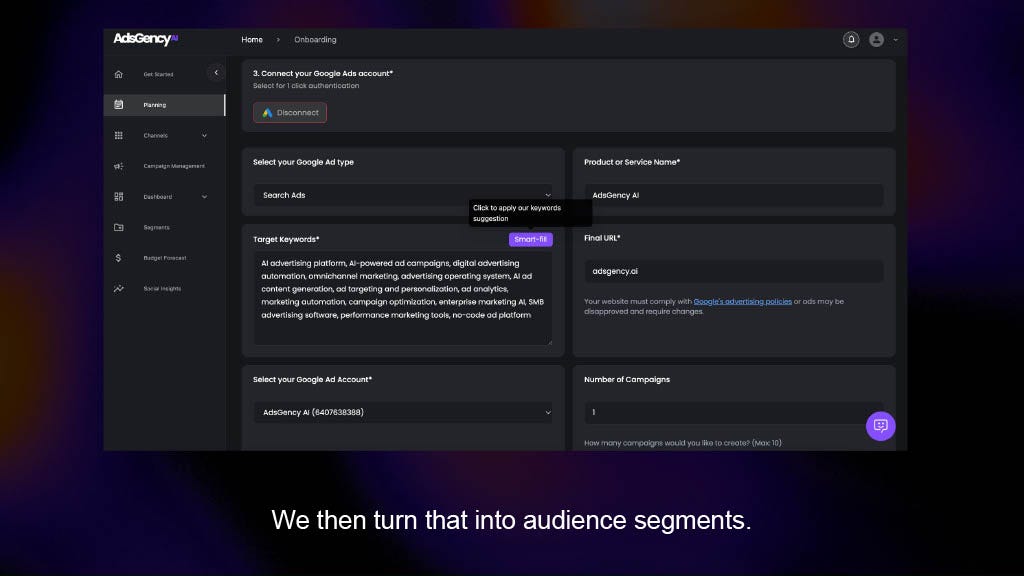Viewport: 1024px width, 576px height.
Task: Open Google's advertising policies link
Action: click(x=742, y=301)
